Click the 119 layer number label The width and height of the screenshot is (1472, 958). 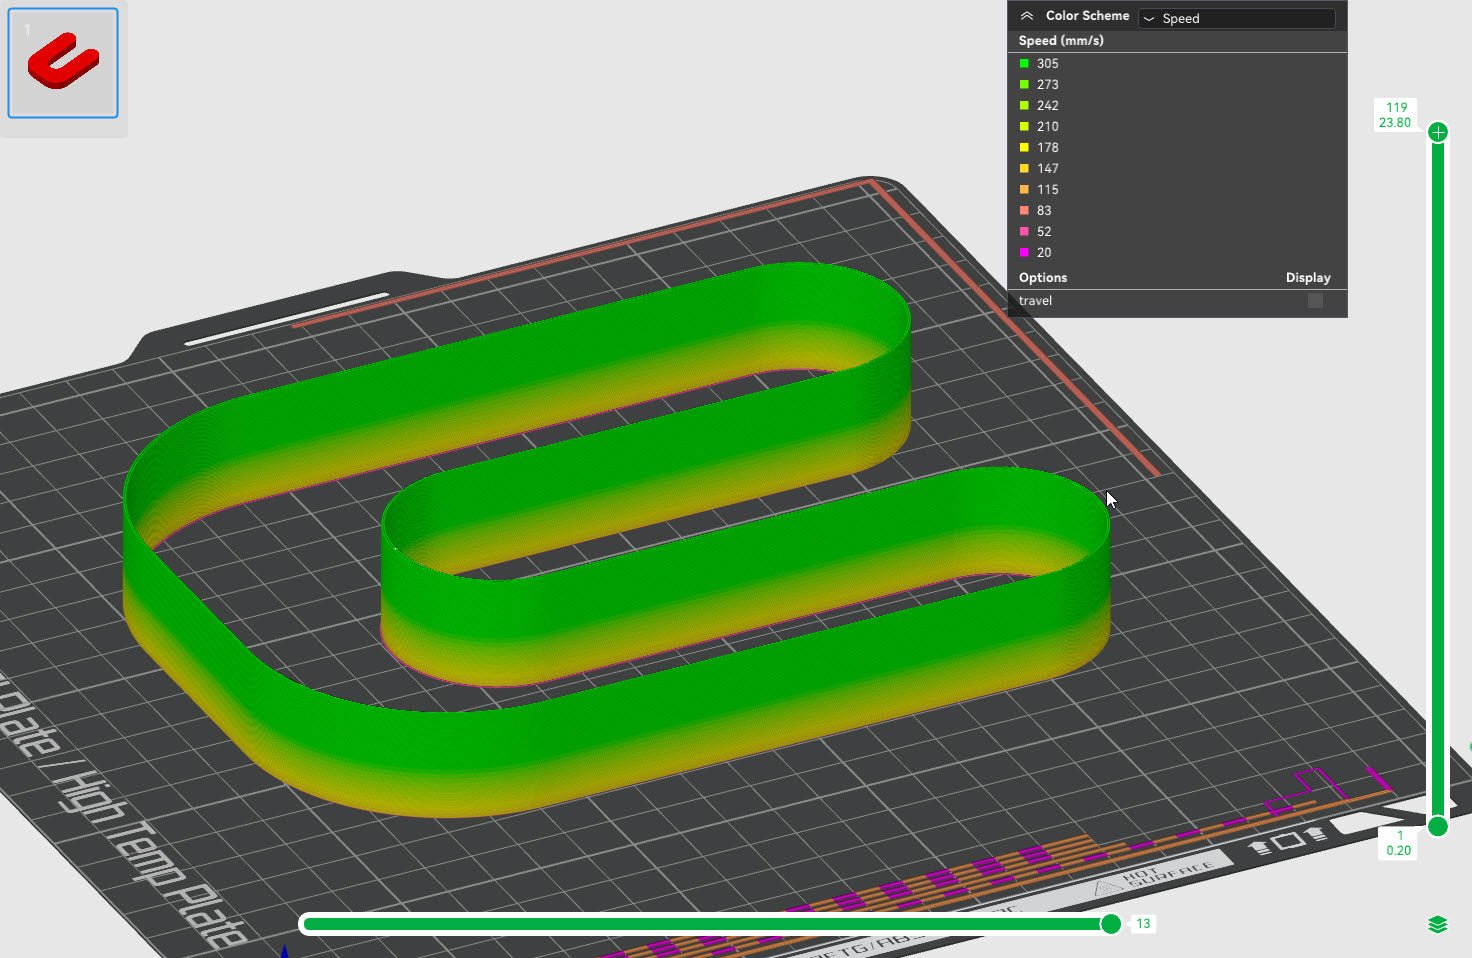pos(1396,106)
